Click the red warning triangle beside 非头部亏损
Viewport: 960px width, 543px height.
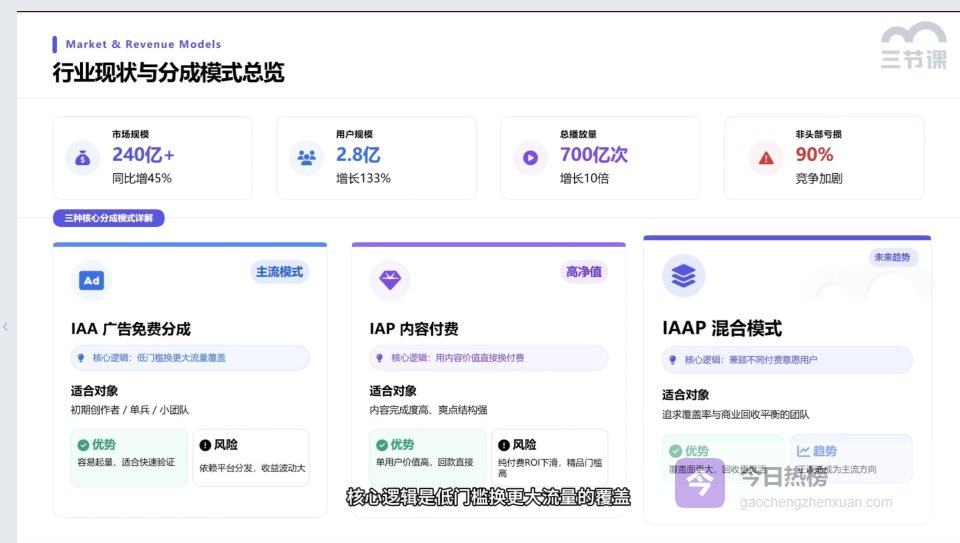click(x=766, y=159)
